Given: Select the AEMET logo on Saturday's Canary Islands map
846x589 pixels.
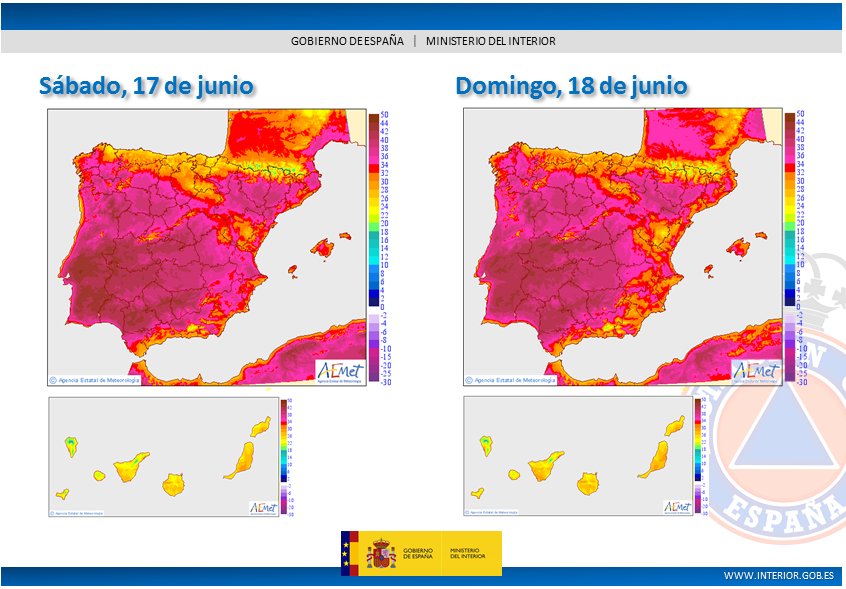Looking at the screenshot, I should 263,506.
